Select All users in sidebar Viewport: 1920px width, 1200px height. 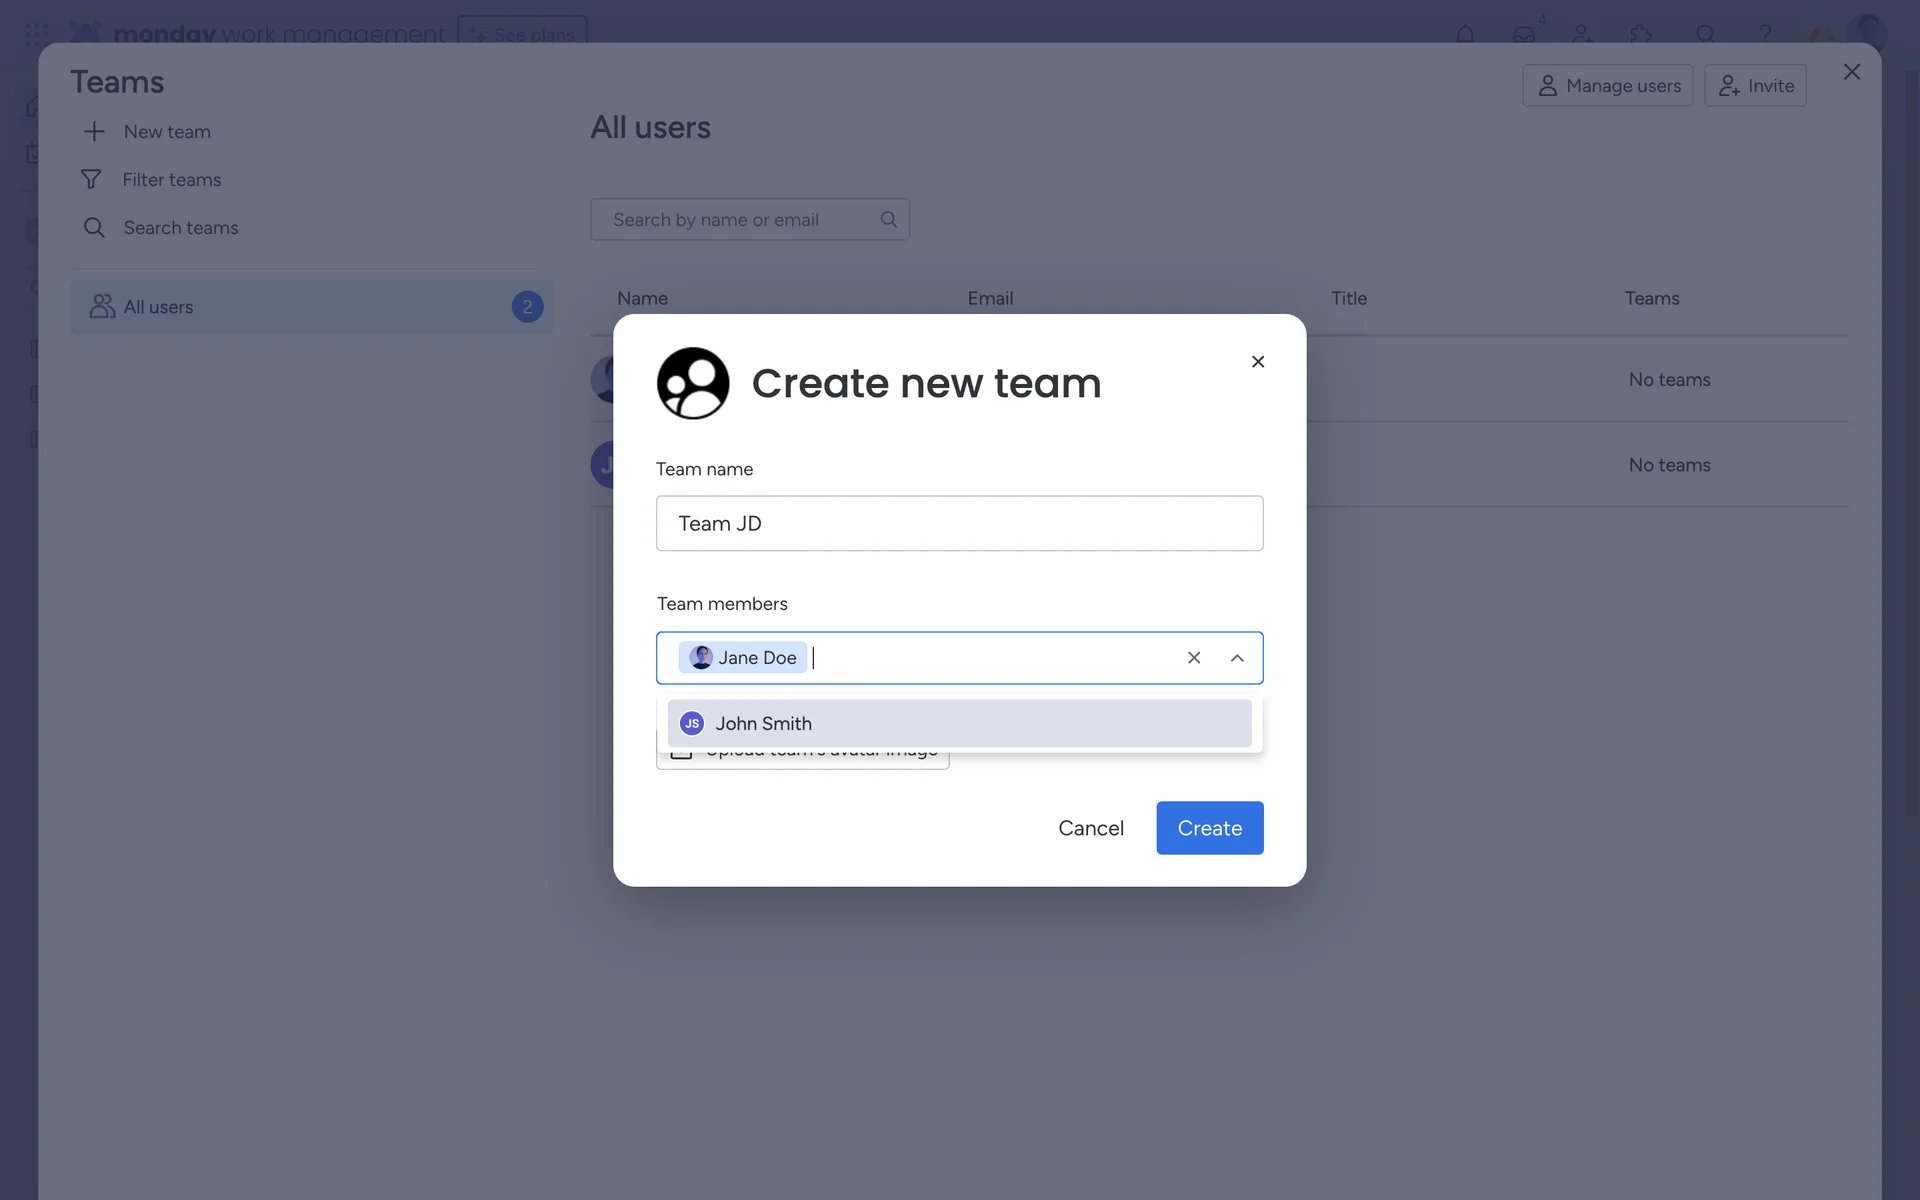312,307
